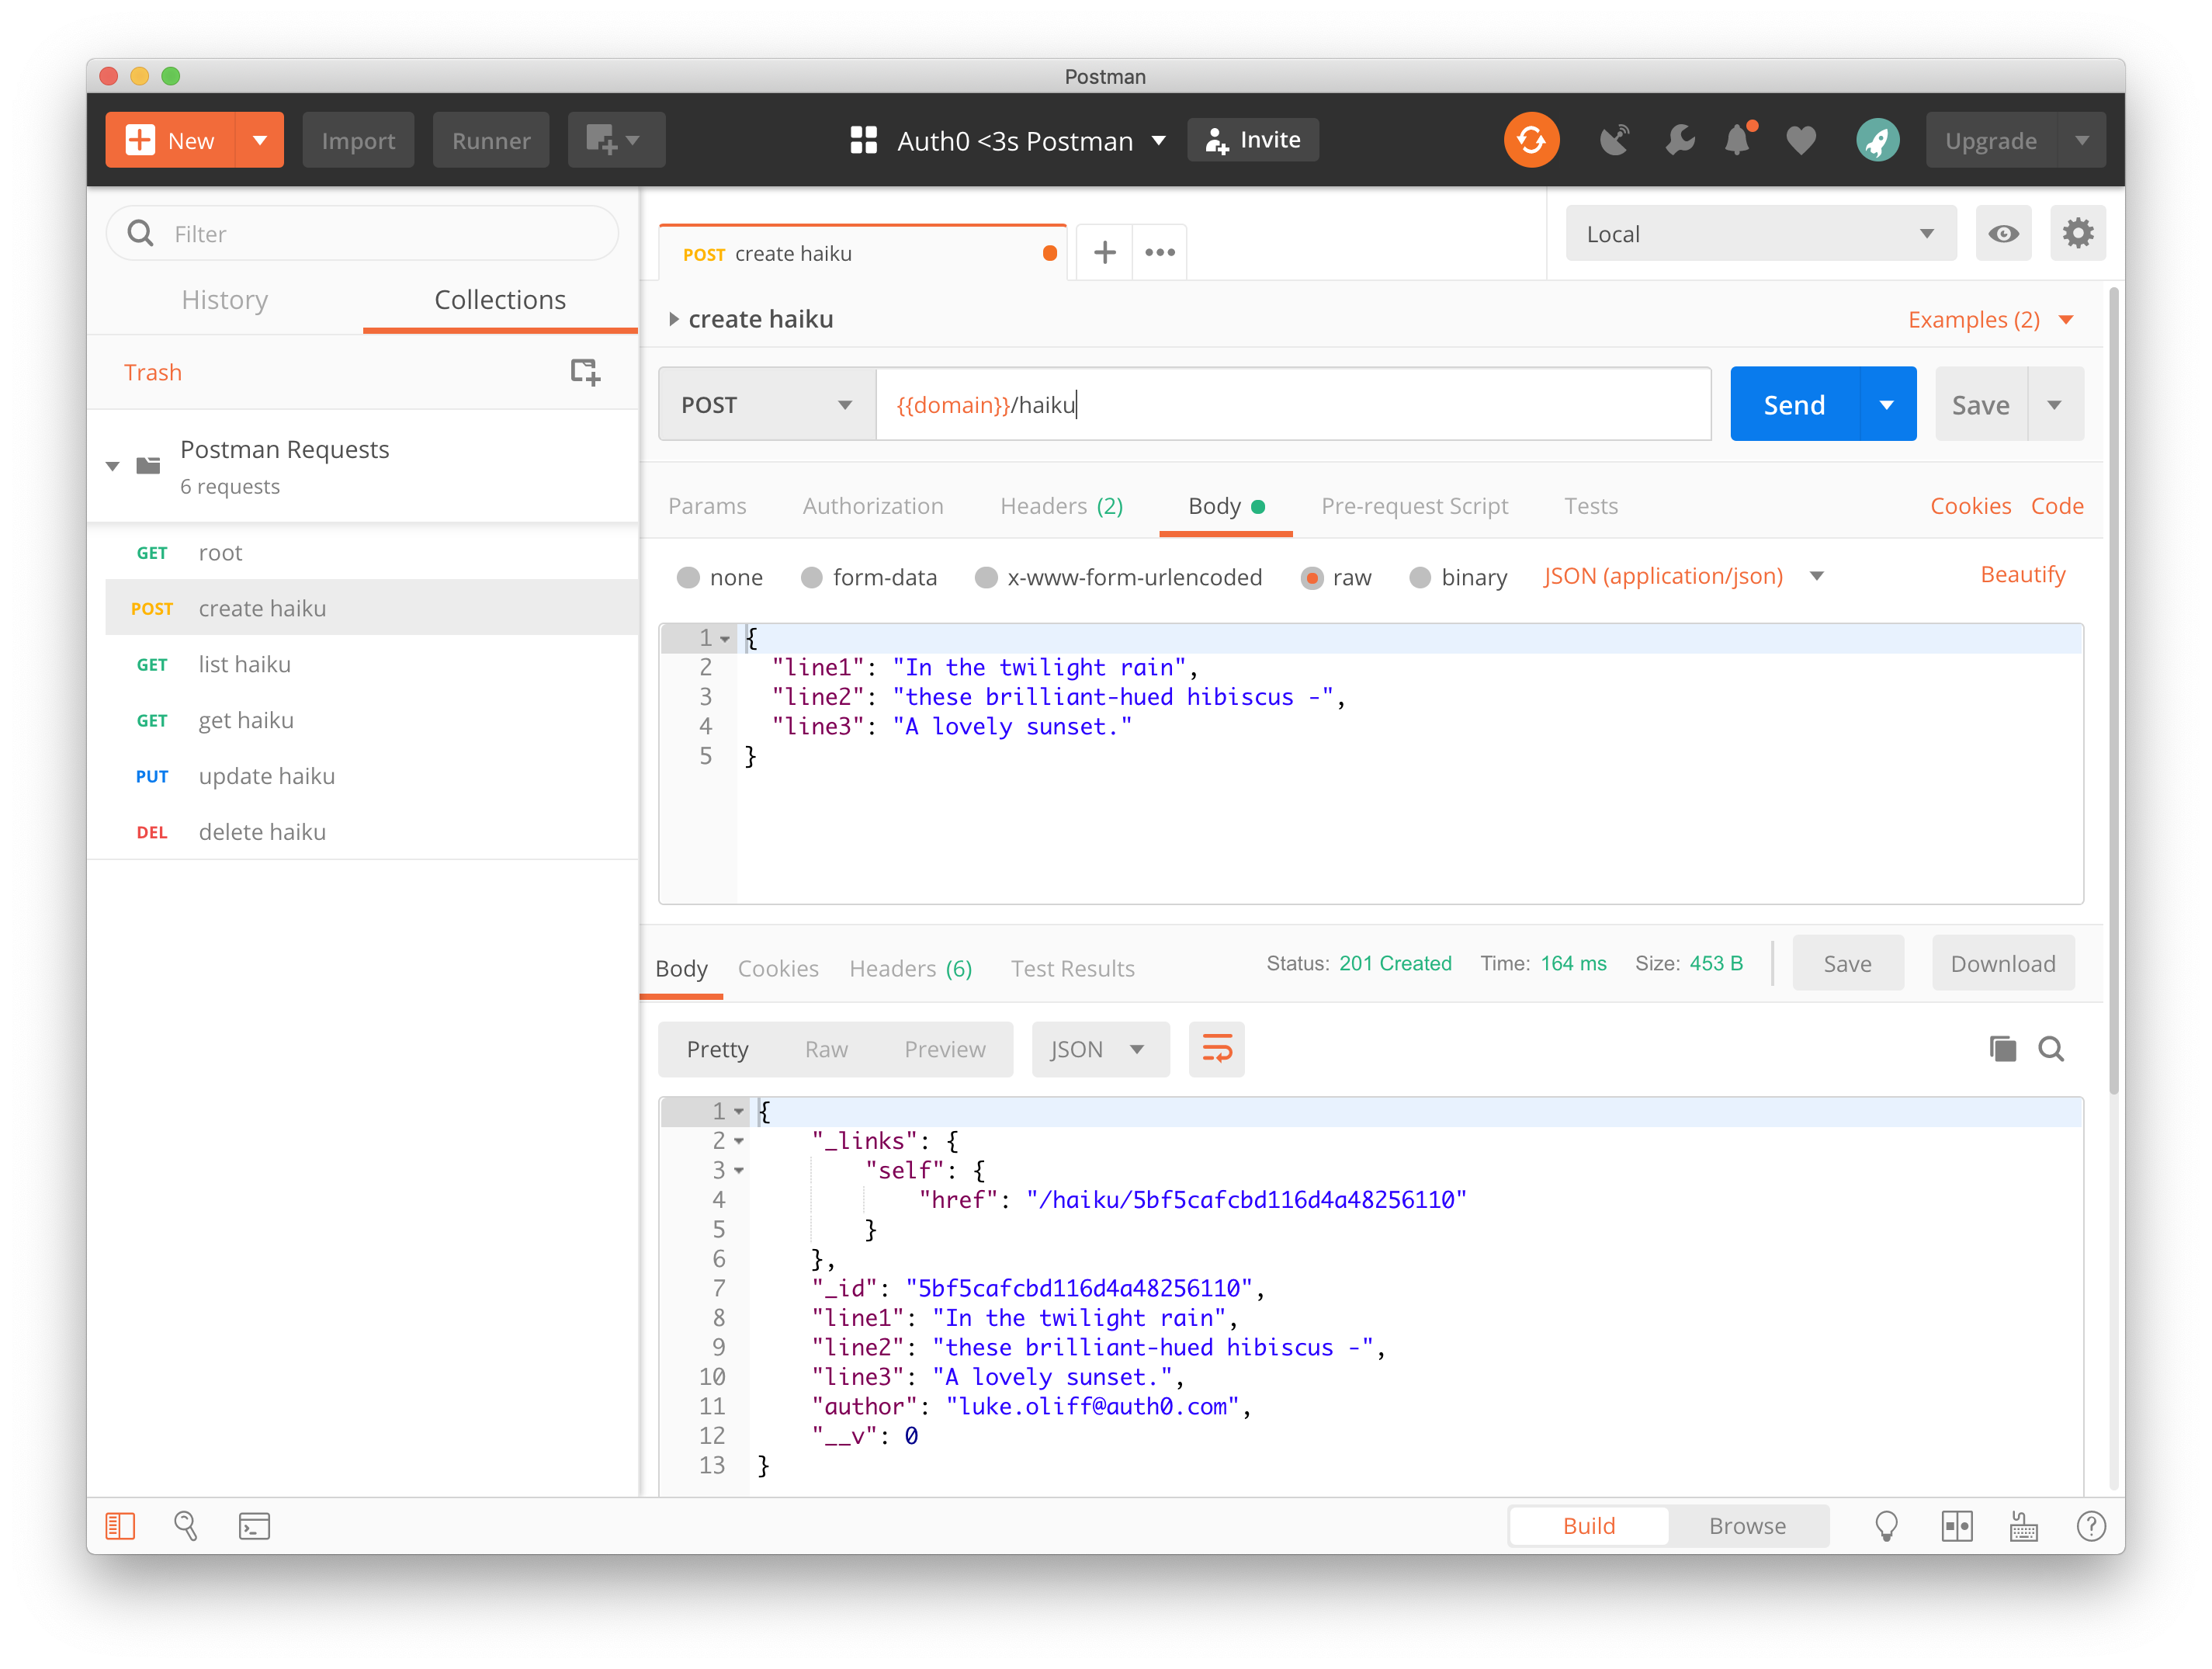Select the form-data body radio button
Screen dimensions: 2212x1669
point(811,578)
